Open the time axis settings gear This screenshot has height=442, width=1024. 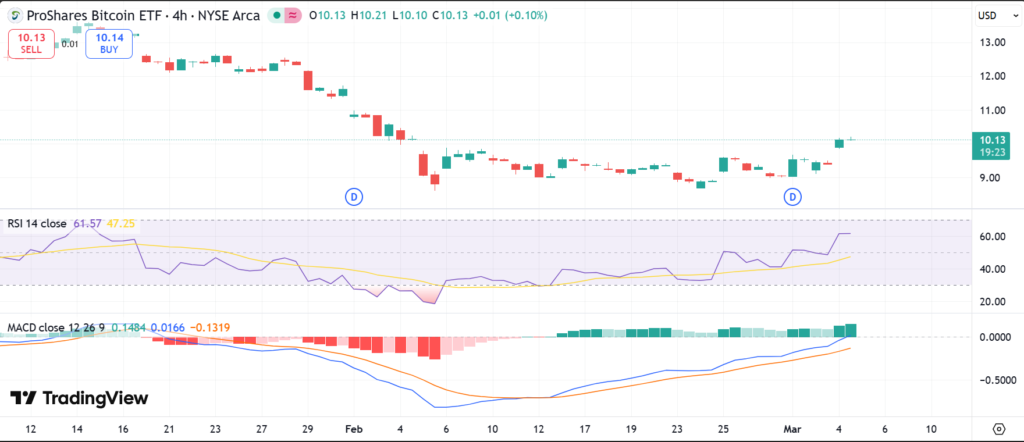click(x=996, y=428)
